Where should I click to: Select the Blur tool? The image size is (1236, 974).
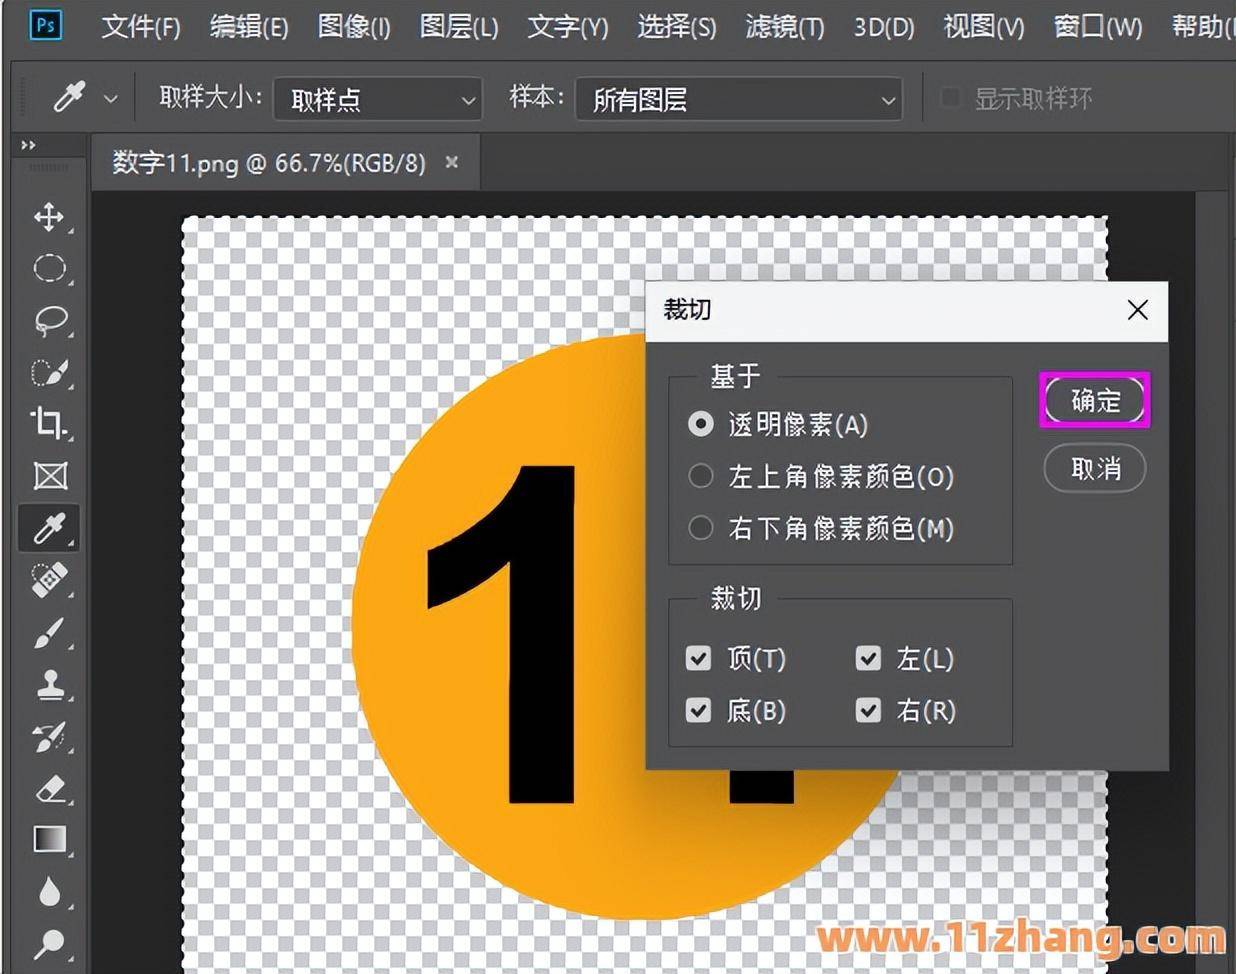[x=49, y=891]
